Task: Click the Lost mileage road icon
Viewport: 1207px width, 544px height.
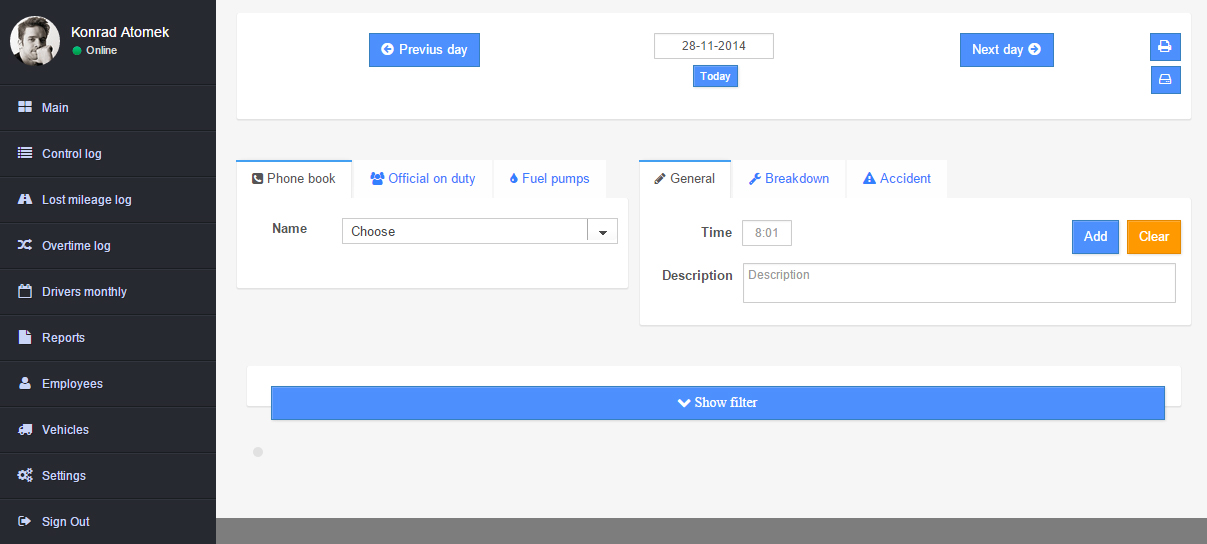Action: point(26,200)
